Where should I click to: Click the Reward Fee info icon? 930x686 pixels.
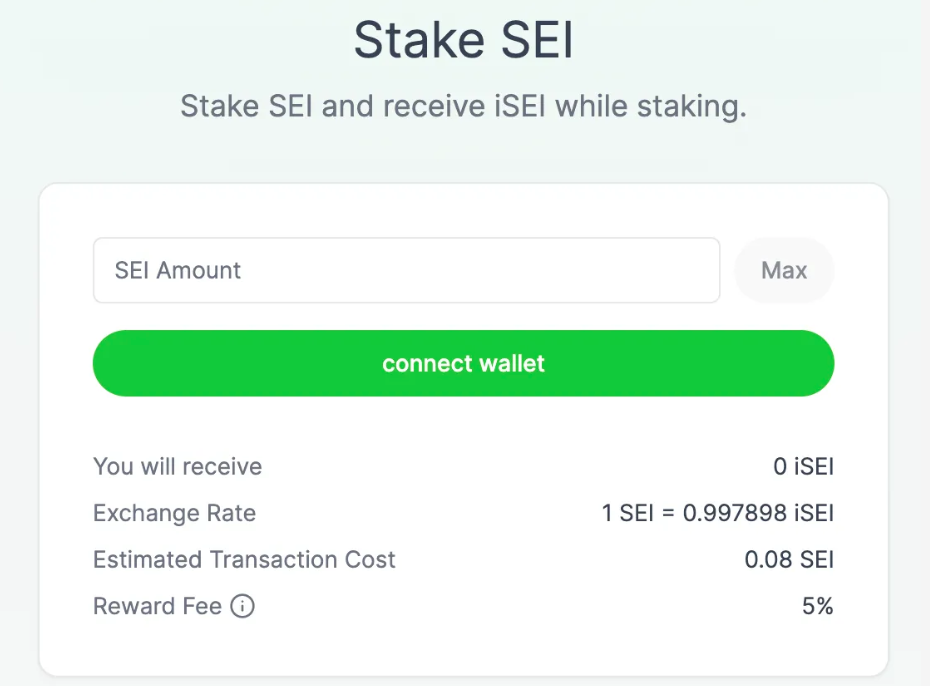pos(243,606)
